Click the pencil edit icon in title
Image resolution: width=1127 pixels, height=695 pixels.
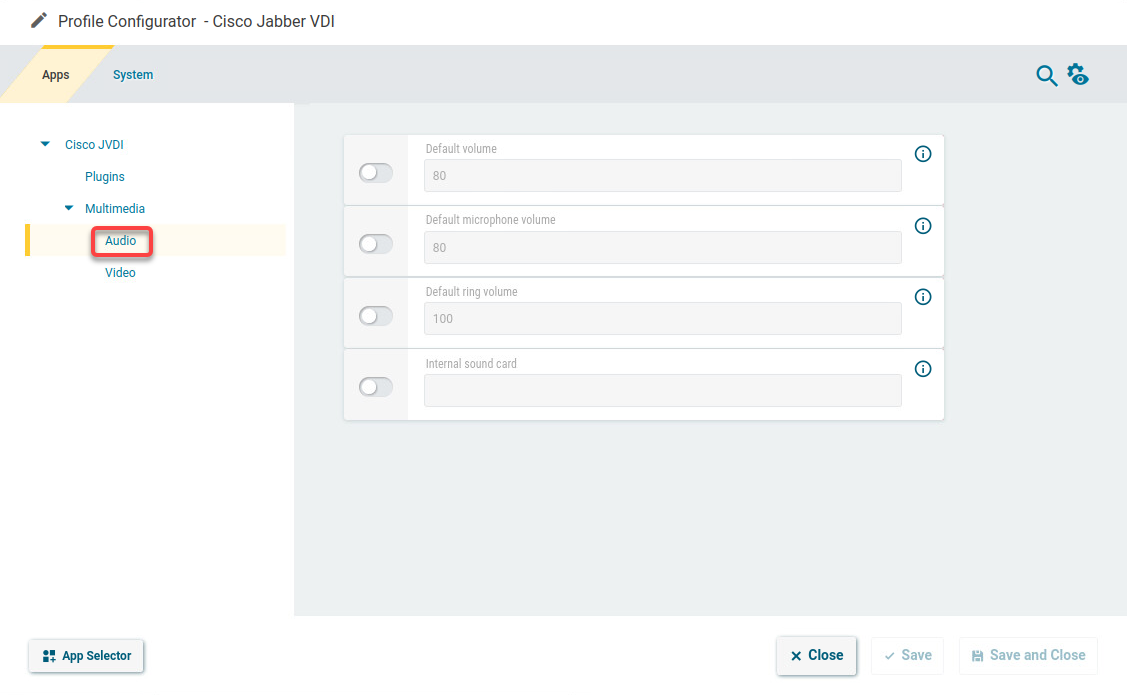[x=39, y=21]
